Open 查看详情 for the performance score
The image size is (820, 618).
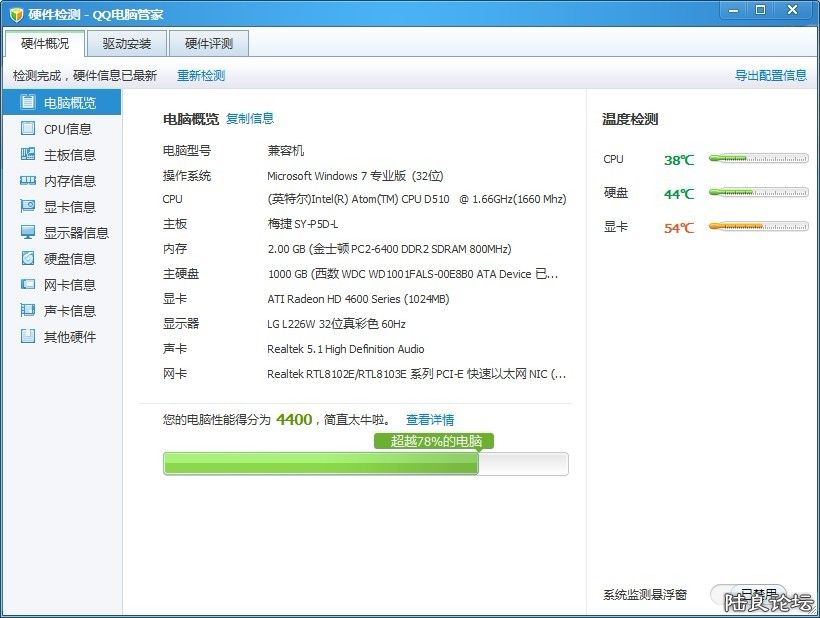[430, 420]
